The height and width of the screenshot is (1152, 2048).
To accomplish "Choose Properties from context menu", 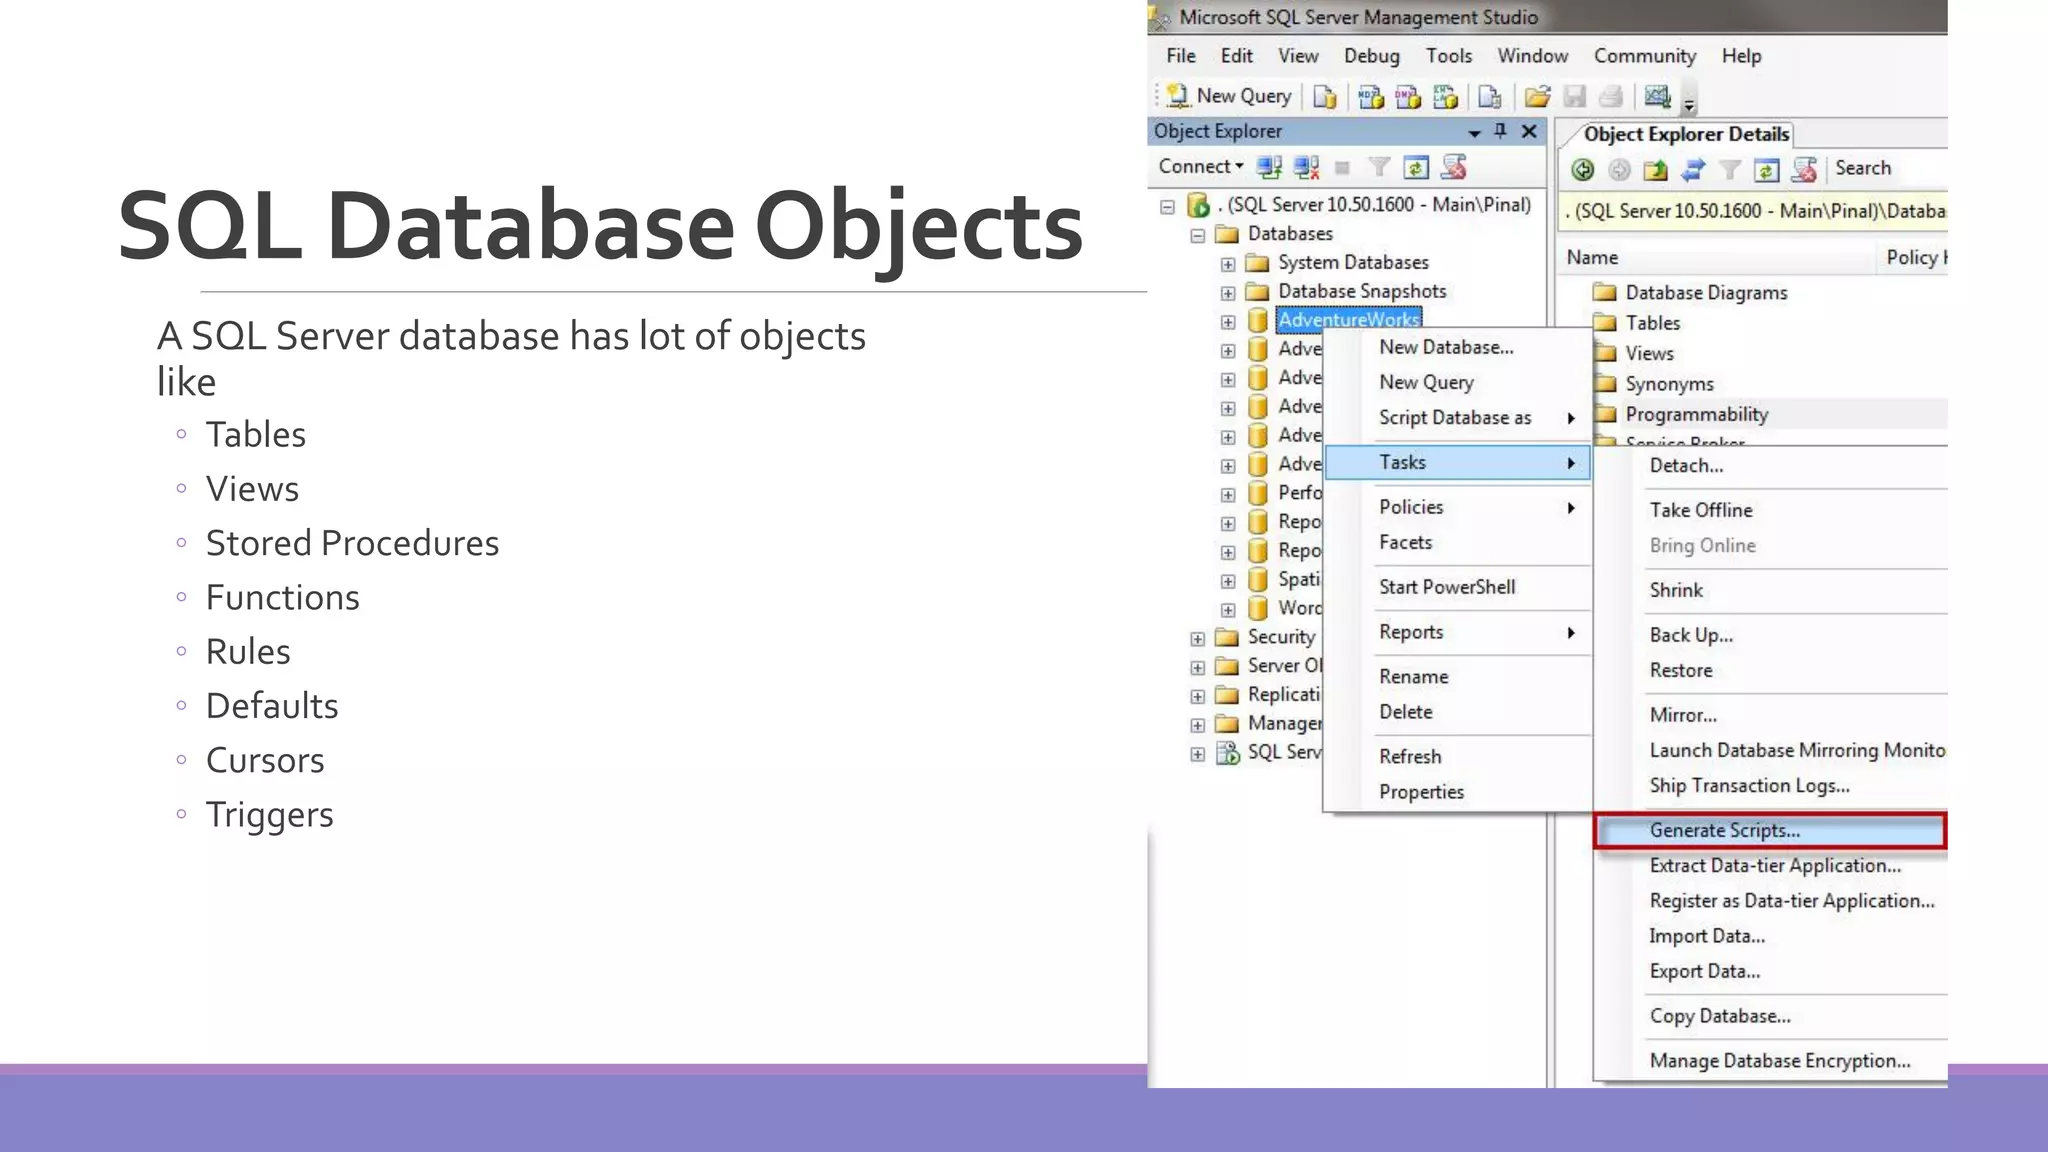I will [x=1458, y=792].
